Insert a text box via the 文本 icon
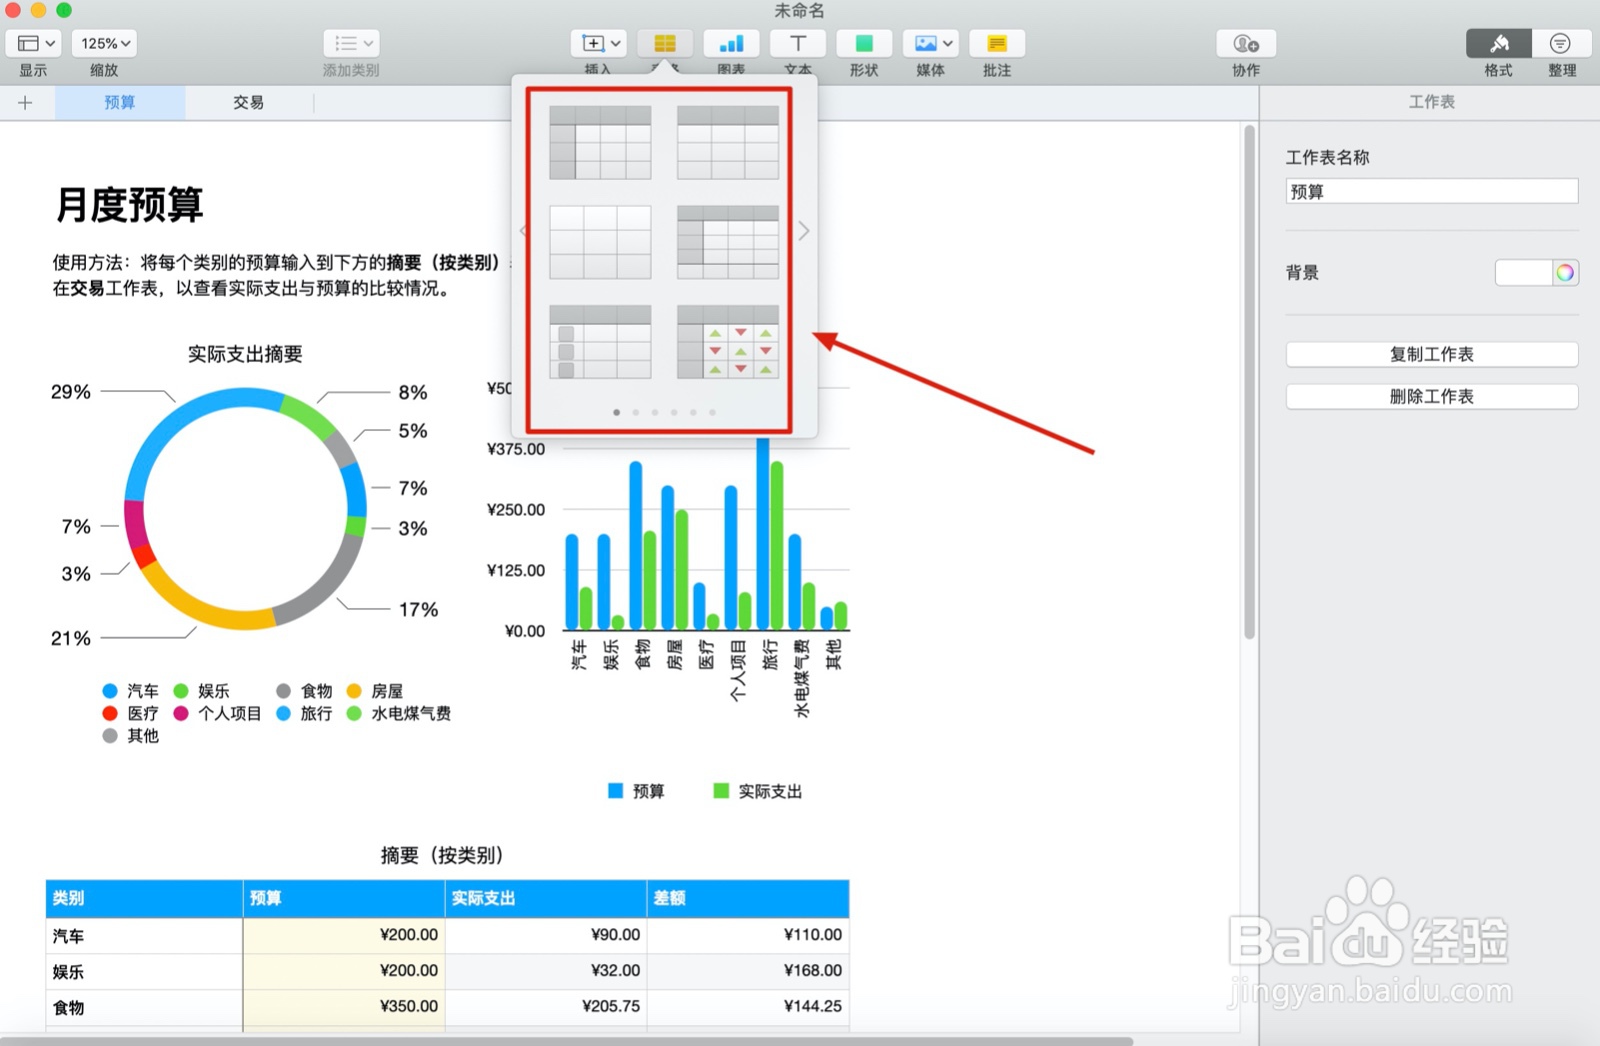 (797, 43)
